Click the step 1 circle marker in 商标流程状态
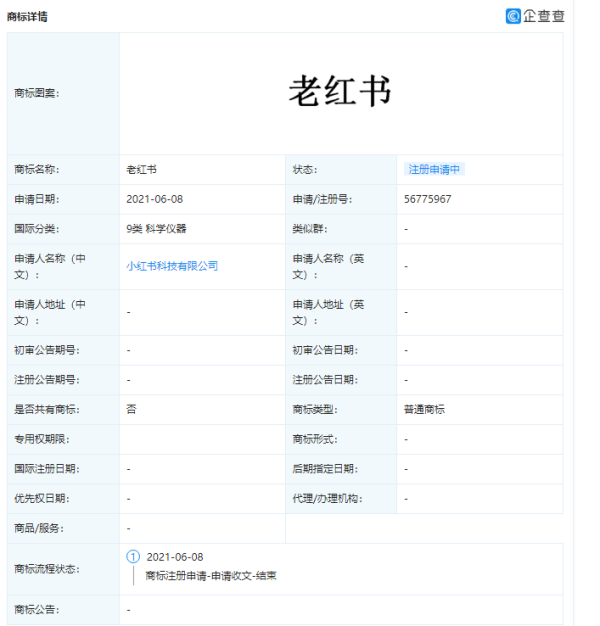The image size is (600, 626). pos(133,557)
